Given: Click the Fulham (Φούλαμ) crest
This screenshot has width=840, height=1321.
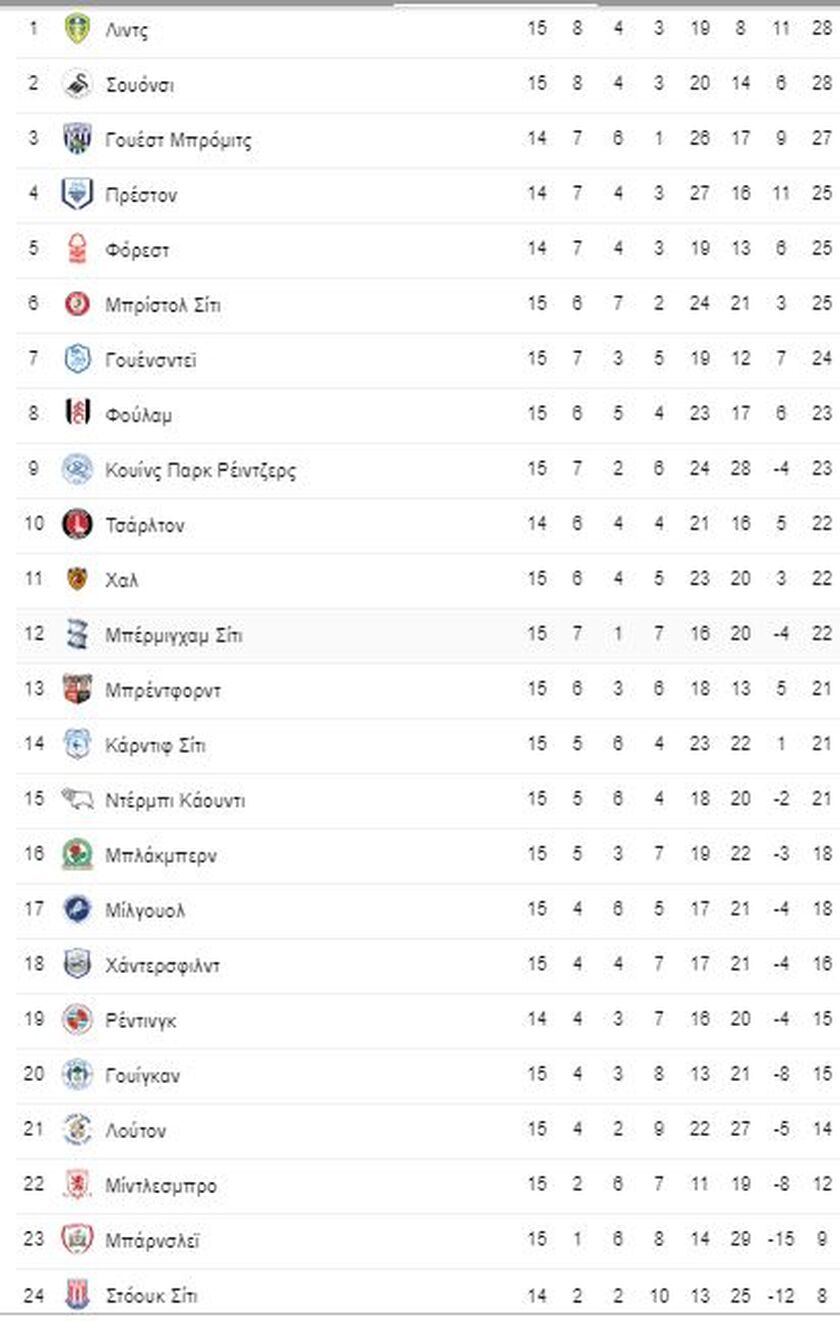Looking at the screenshot, I should pos(77,414).
